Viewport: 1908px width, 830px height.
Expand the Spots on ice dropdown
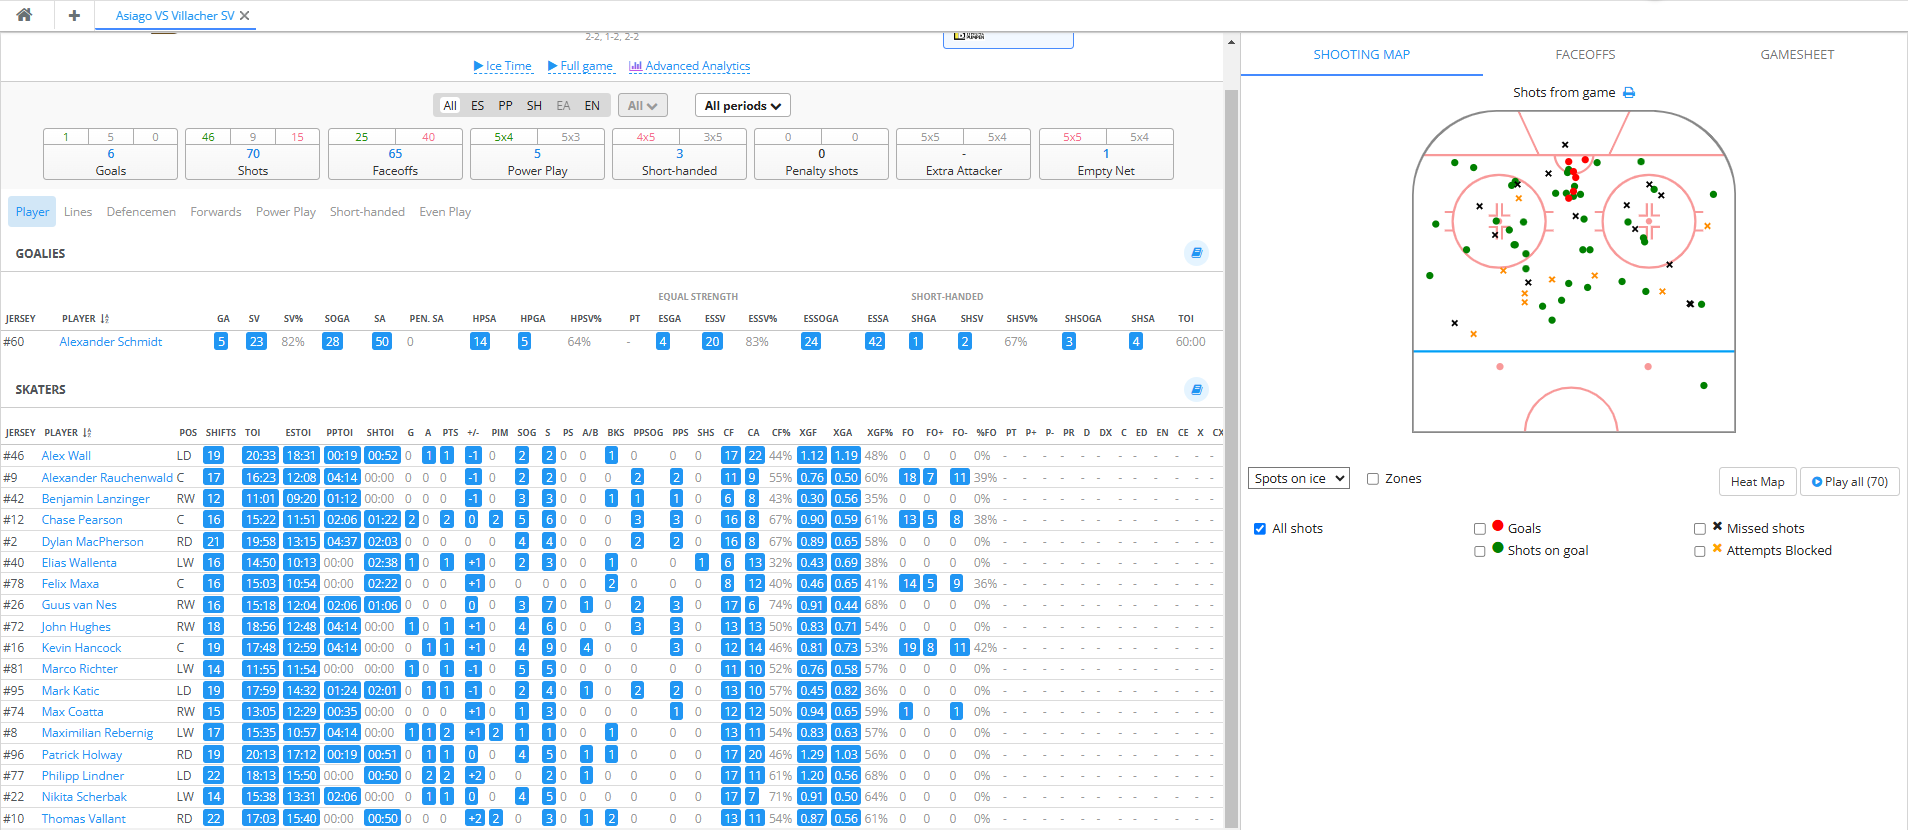pyautogui.click(x=1298, y=479)
